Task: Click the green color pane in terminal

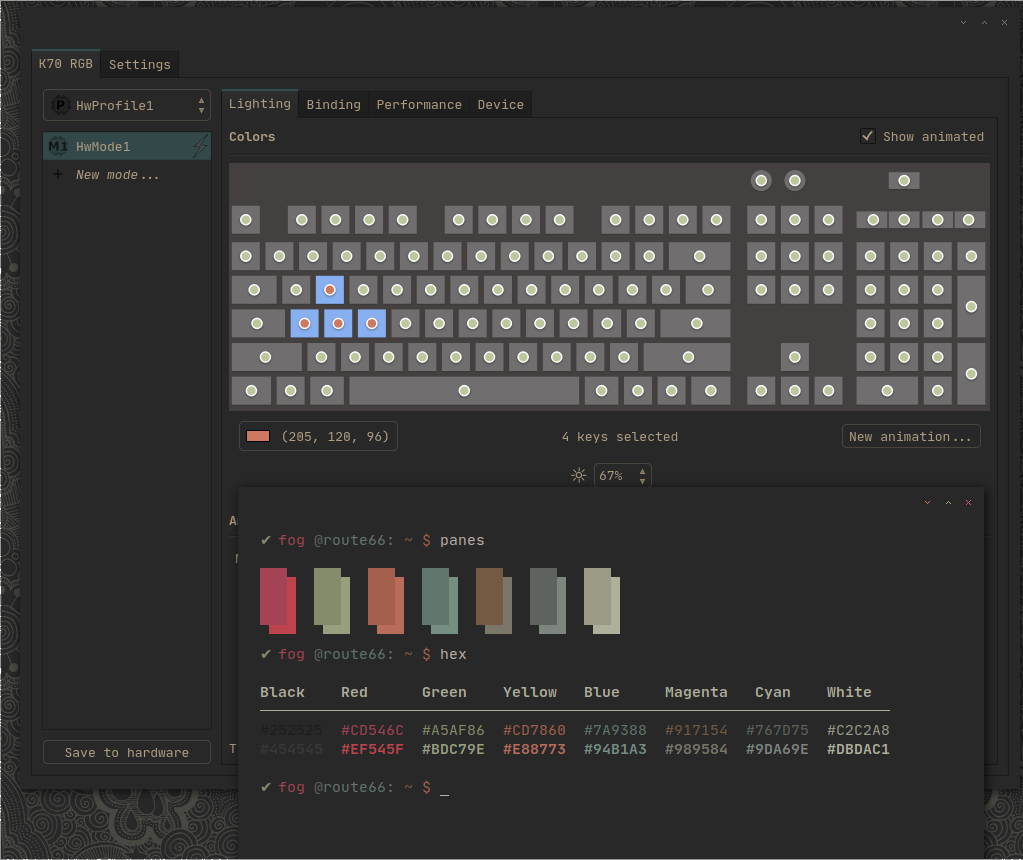Action: point(331,601)
